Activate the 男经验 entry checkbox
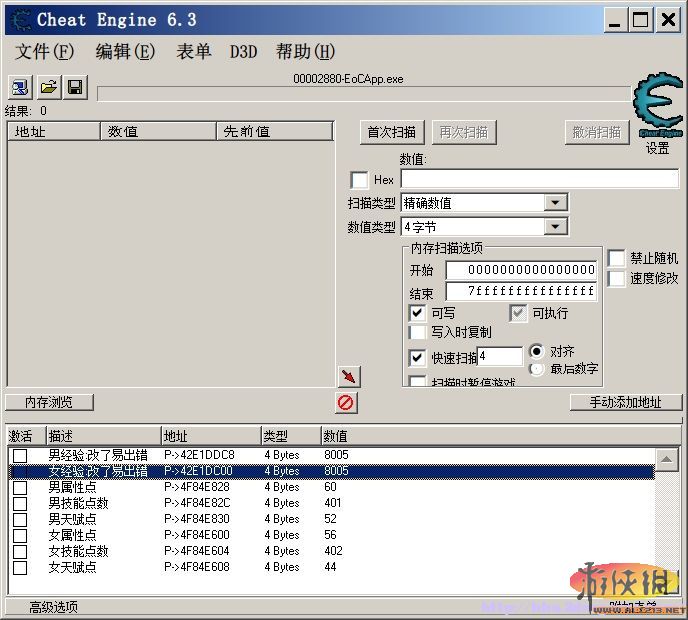The height and width of the screenshot is (620, 688). [20, 455]
